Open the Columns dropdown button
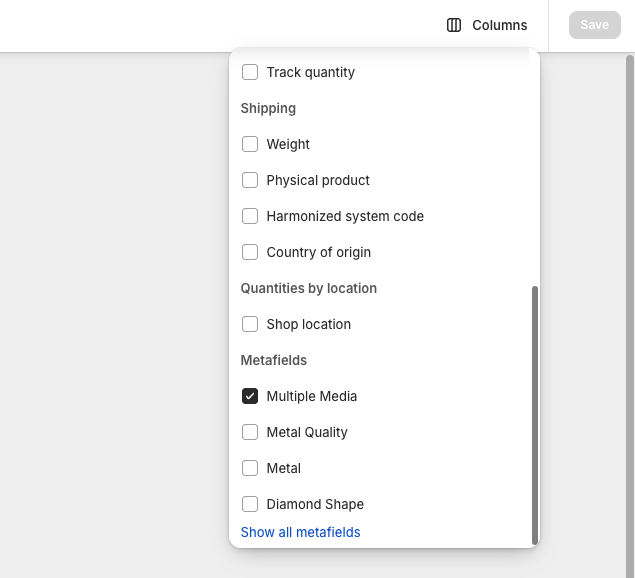This screenshot has height=578, width=635. click(487, 25)
